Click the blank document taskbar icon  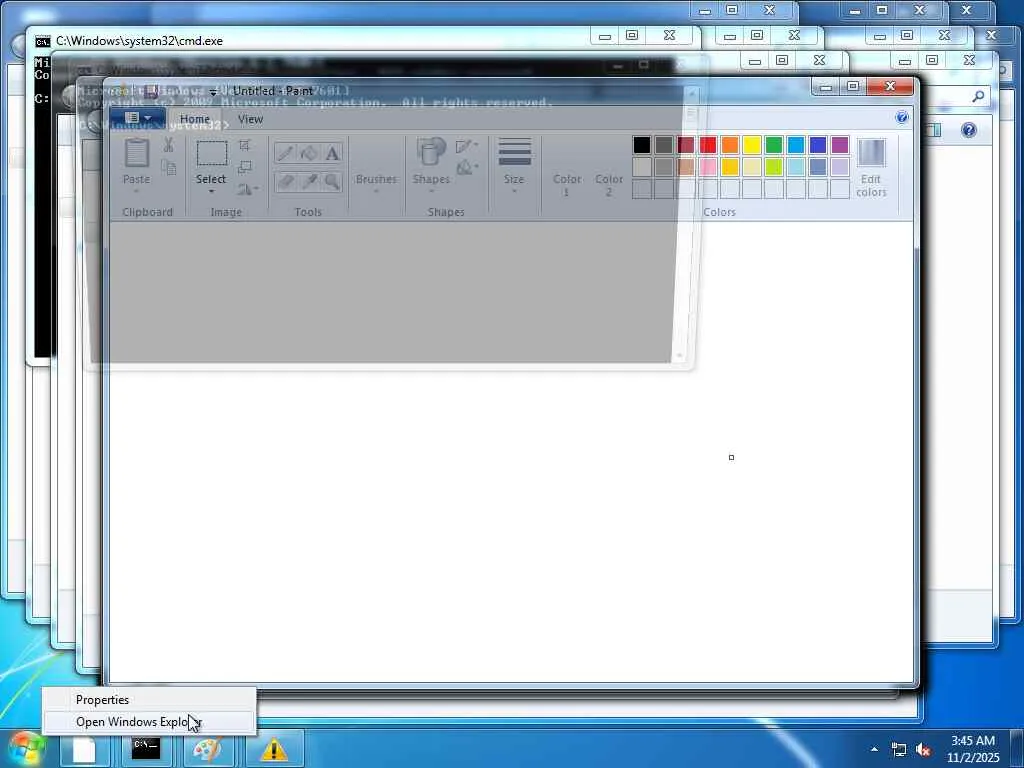[84, 750]
